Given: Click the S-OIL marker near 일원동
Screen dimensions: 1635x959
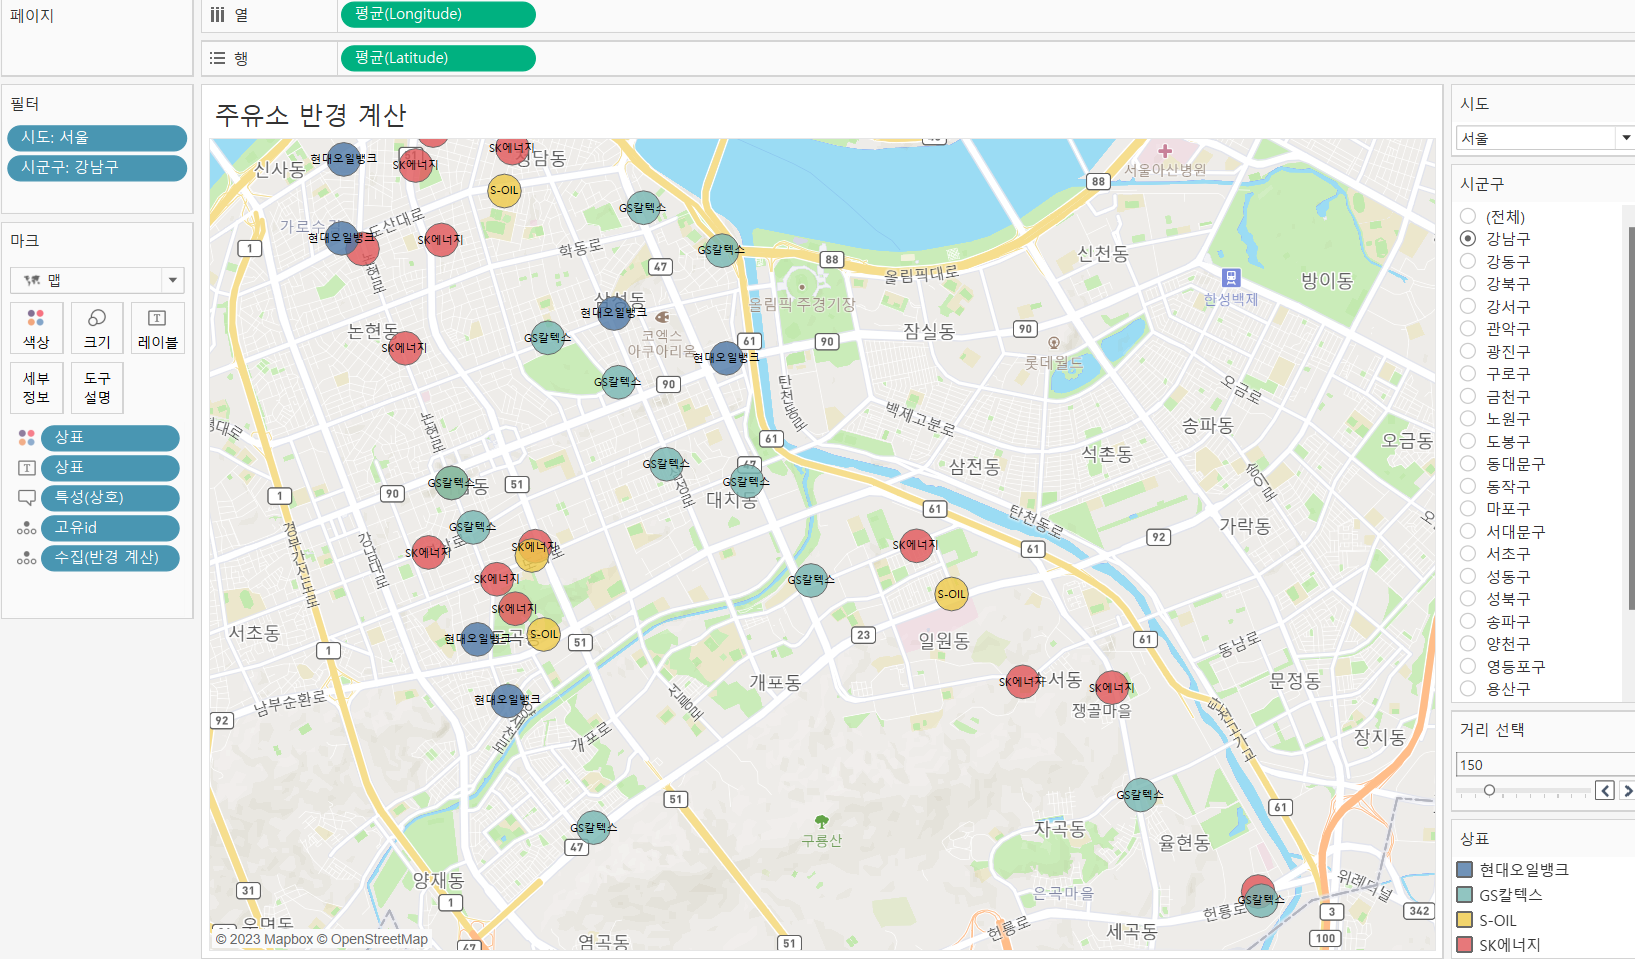Looking at the screenshot, I should pos(951,594).
